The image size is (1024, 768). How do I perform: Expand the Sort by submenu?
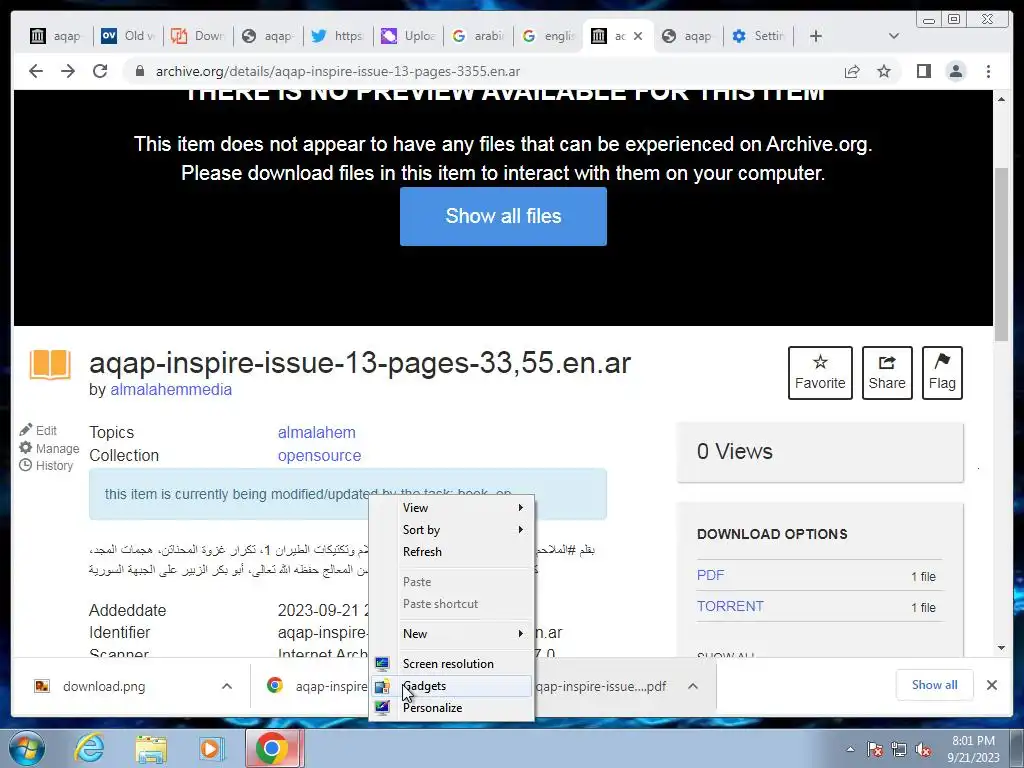(451, 530)
